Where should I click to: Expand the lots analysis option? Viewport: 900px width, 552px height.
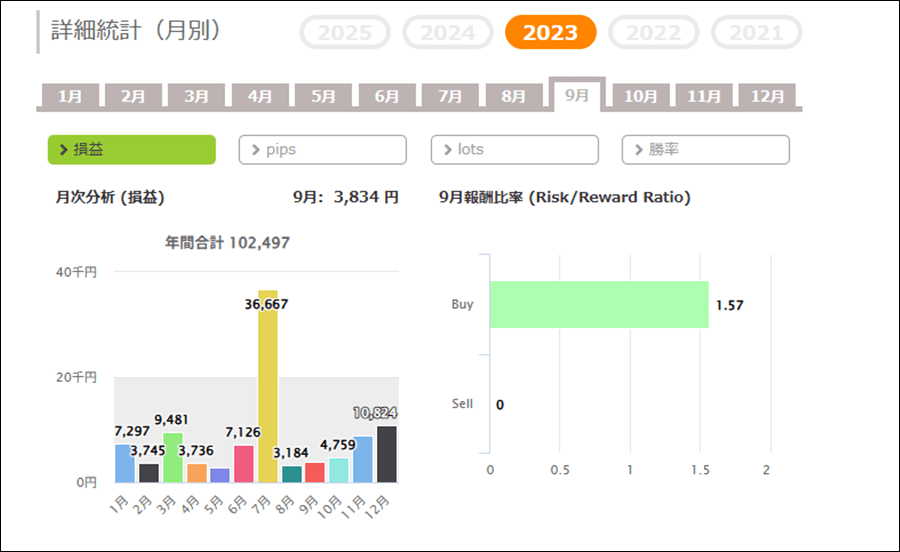[x=514, y=150]
